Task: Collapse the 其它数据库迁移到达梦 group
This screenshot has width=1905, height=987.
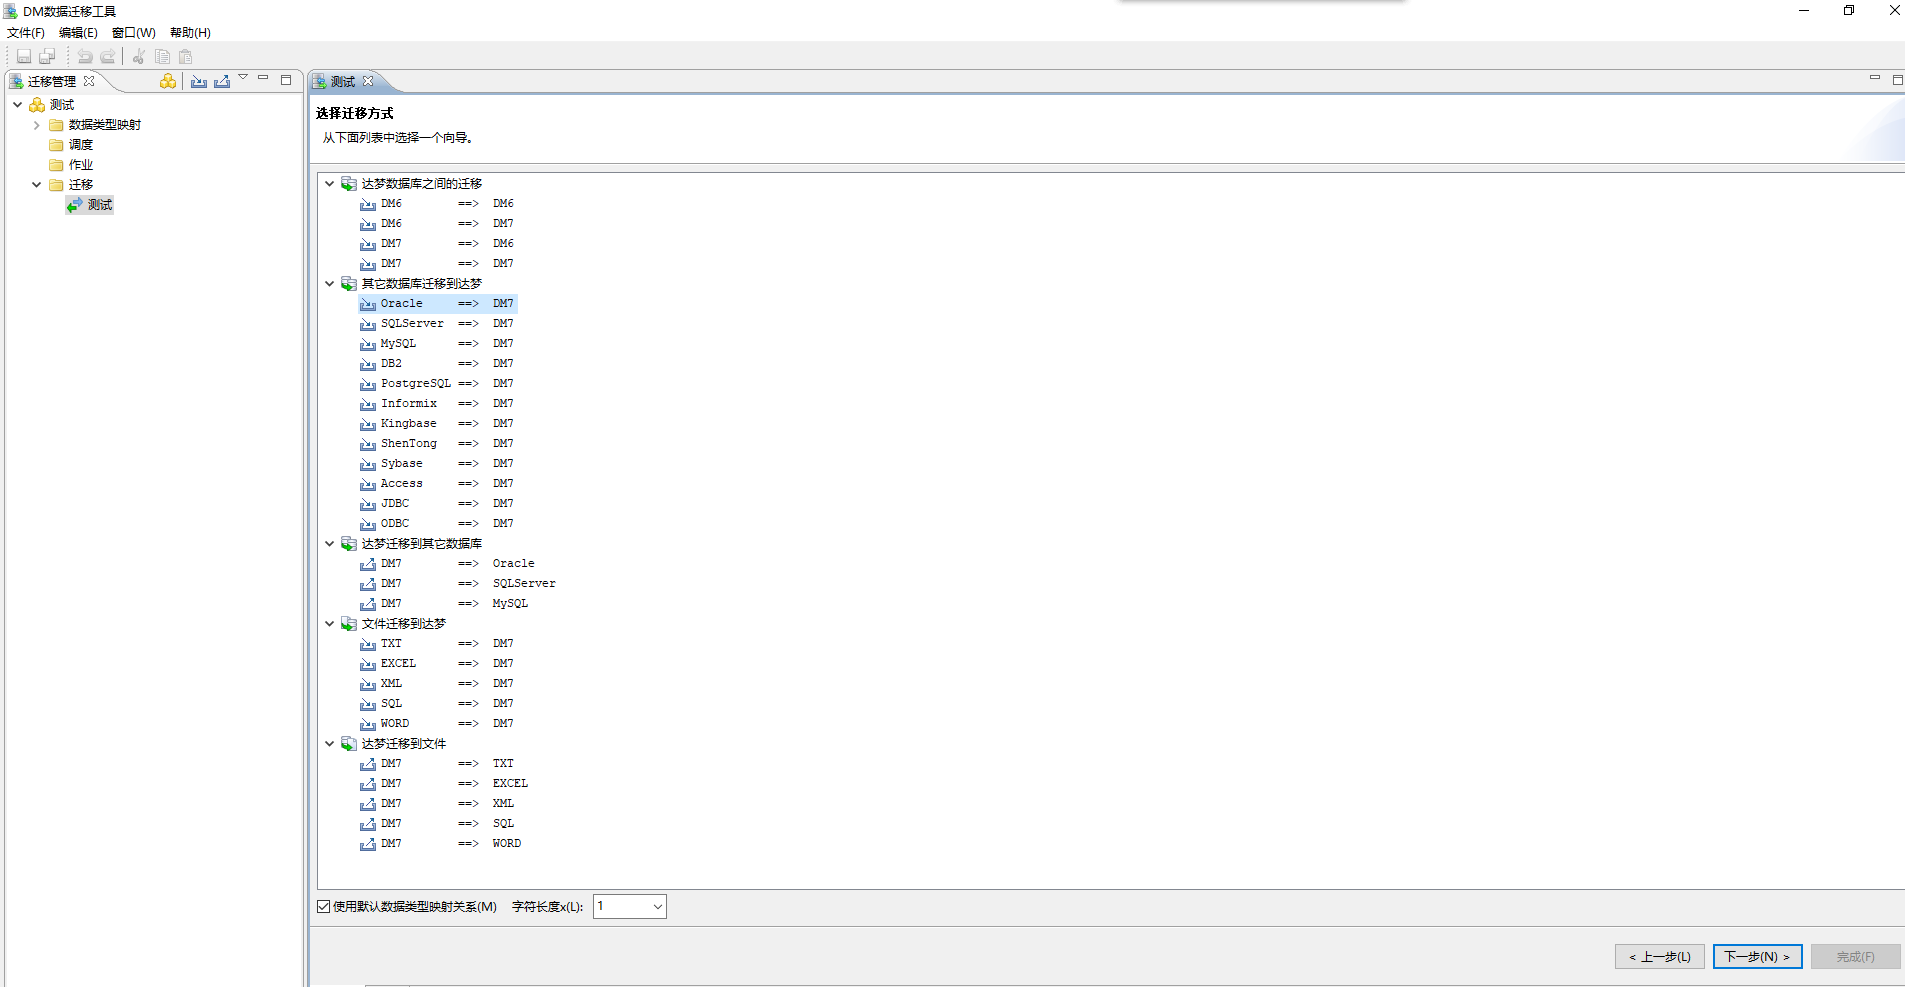Action: pos(329,284)
